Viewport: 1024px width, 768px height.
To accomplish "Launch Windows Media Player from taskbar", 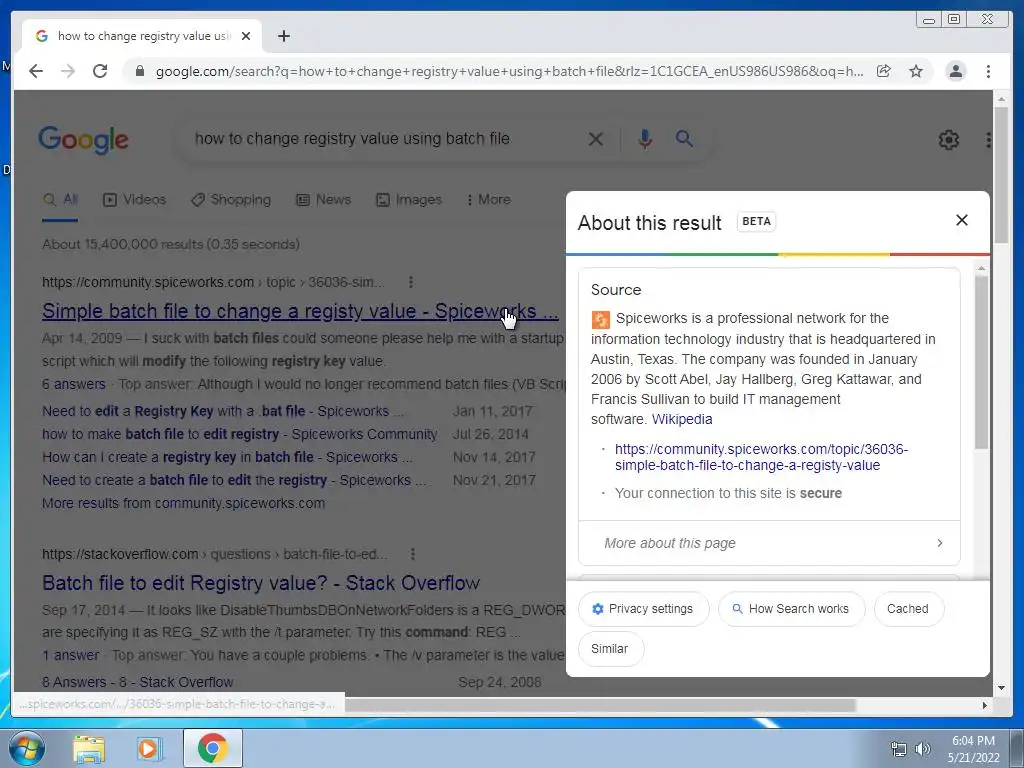I will tap(150, 749).
